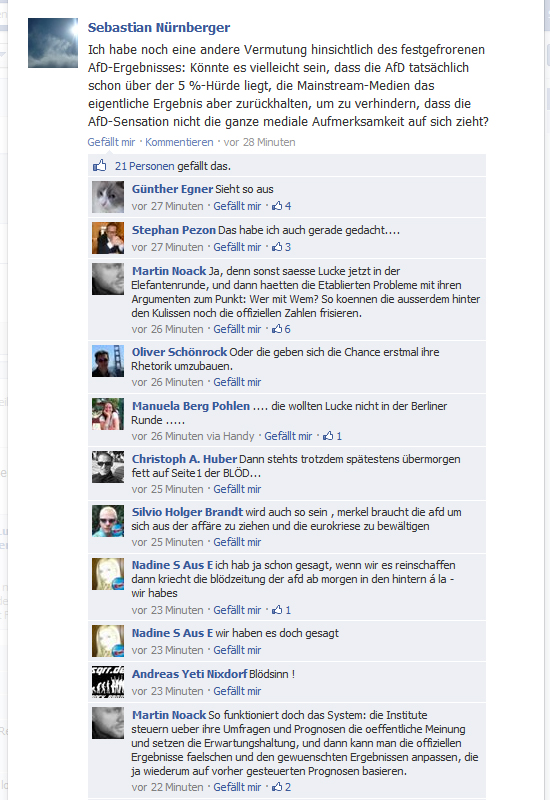Click the thumb icon showing 6 likes
The width and height of the screenshot is (550, 800).
click(x=277, y=329)
